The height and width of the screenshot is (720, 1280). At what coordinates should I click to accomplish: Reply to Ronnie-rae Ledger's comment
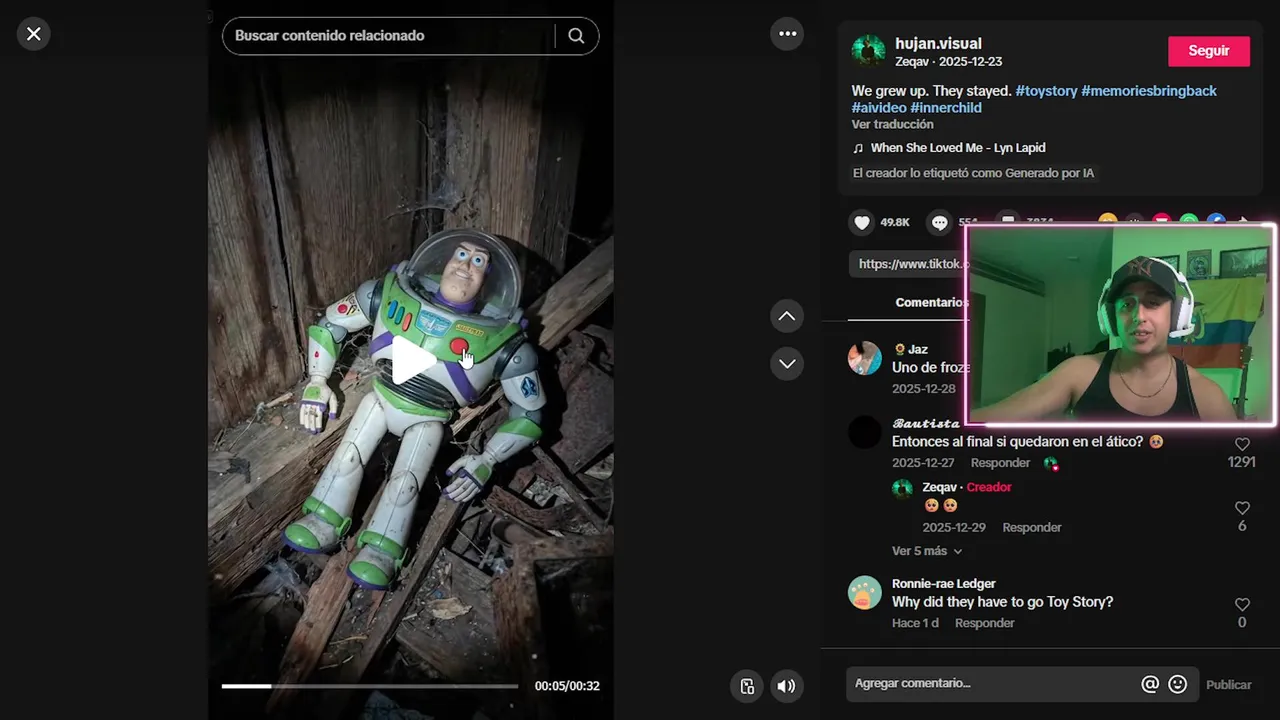[x=984, y=623]
